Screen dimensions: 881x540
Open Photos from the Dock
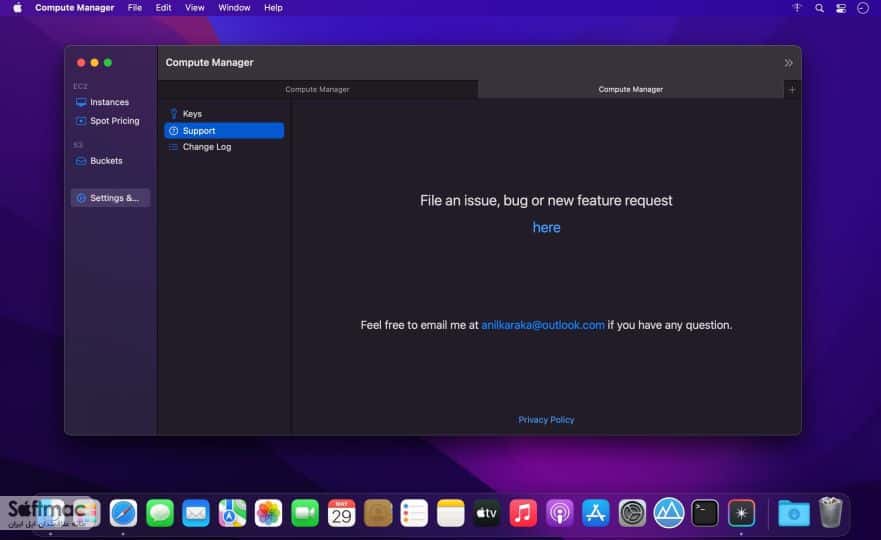coord(269,513)
